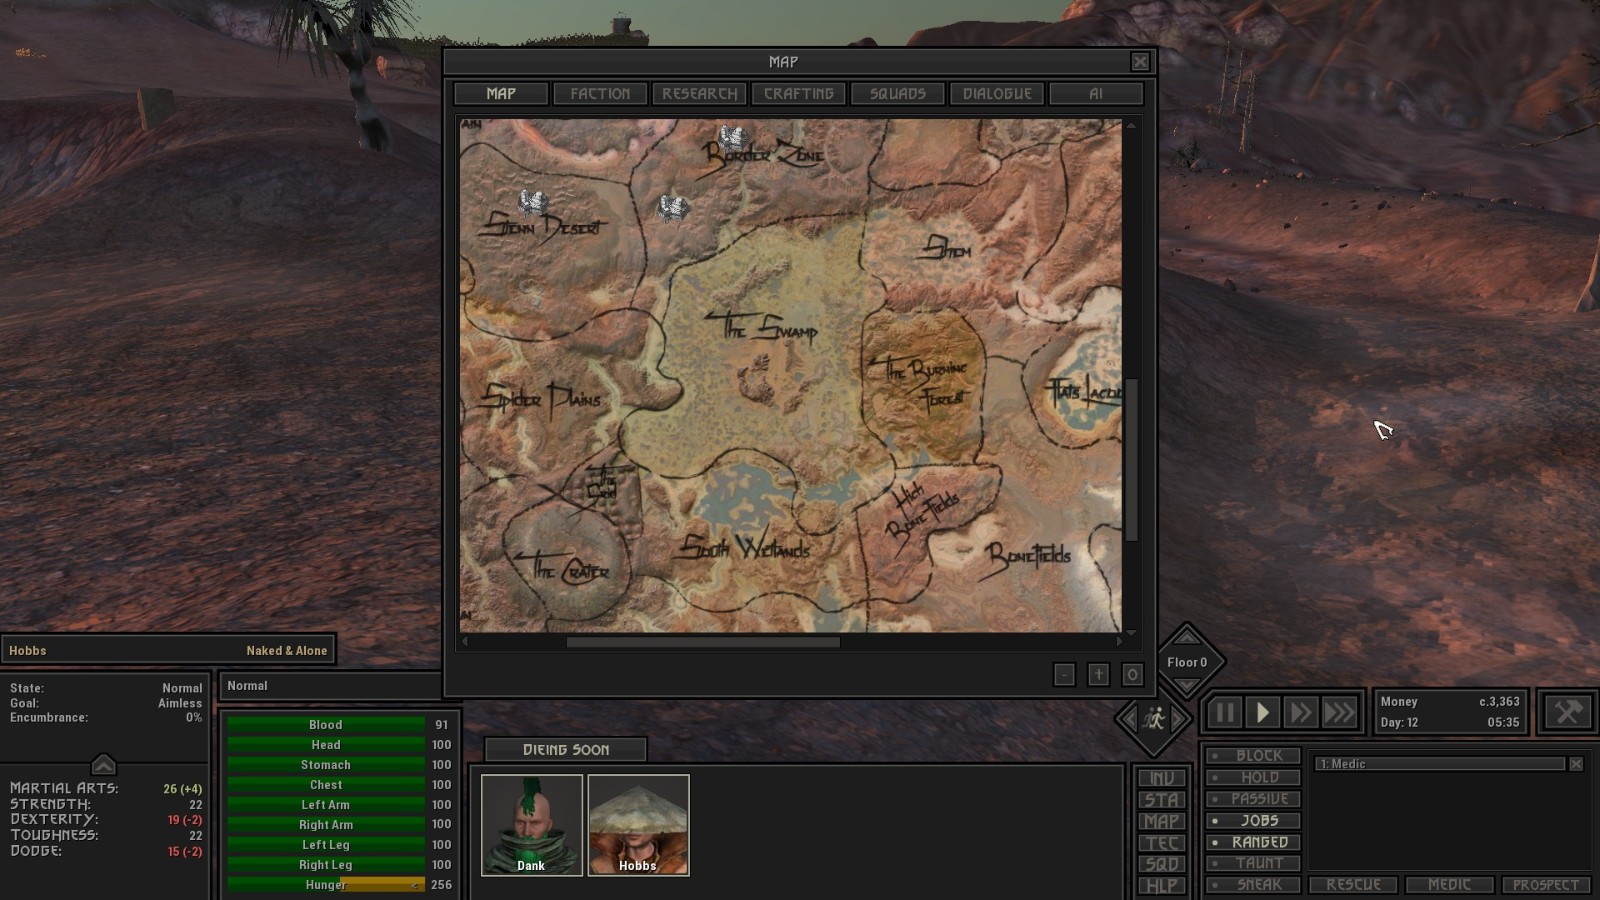
Task: Set game speed to fastest triple arrows
Action: tap(1339, 713)
